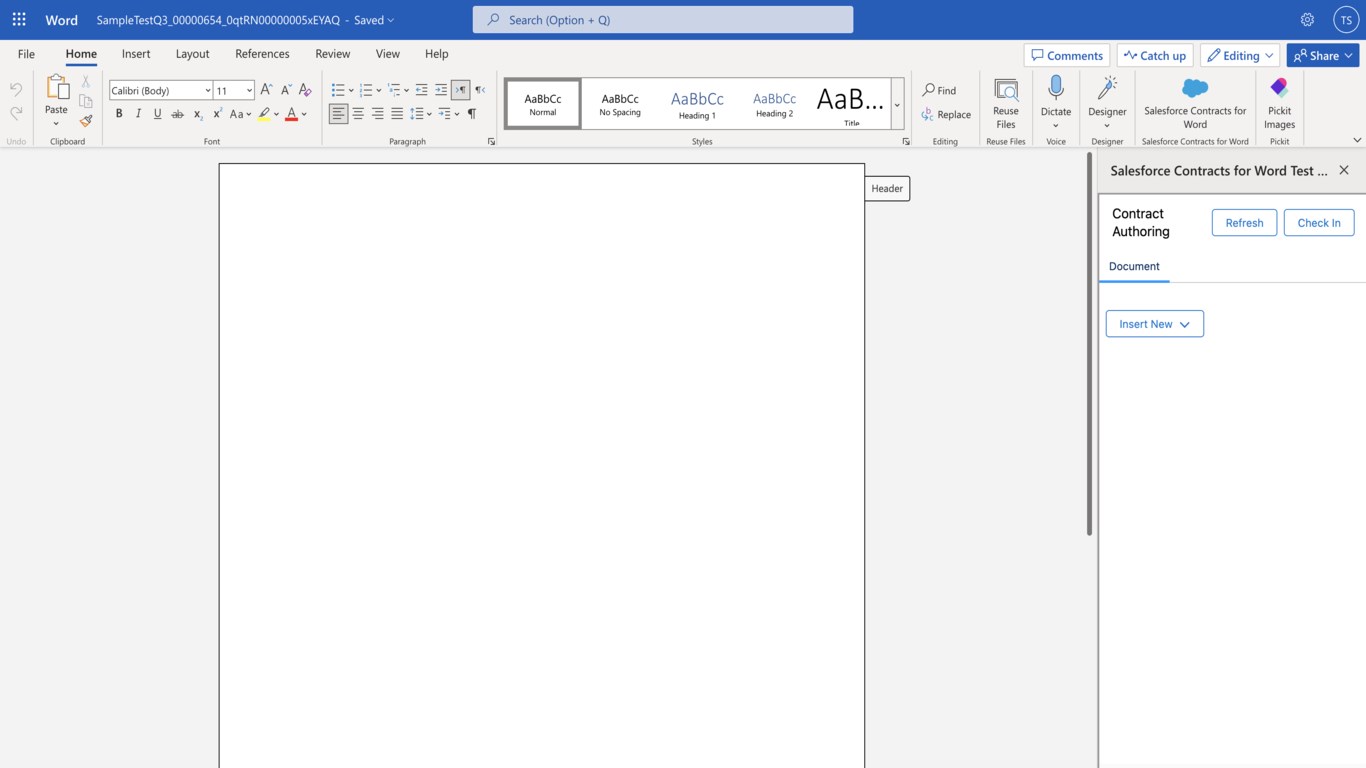Click the Header label on the page
This screenshot has width=1366, height=768.
887,188
